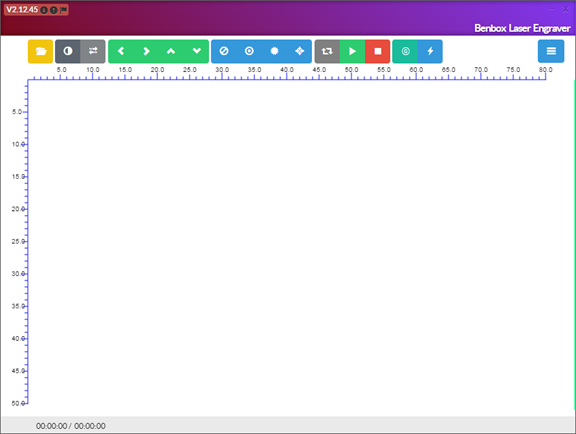Click the first round icon after V2.12.45
Viewport: 576px width, 434px height.
(x=44, y=10)
